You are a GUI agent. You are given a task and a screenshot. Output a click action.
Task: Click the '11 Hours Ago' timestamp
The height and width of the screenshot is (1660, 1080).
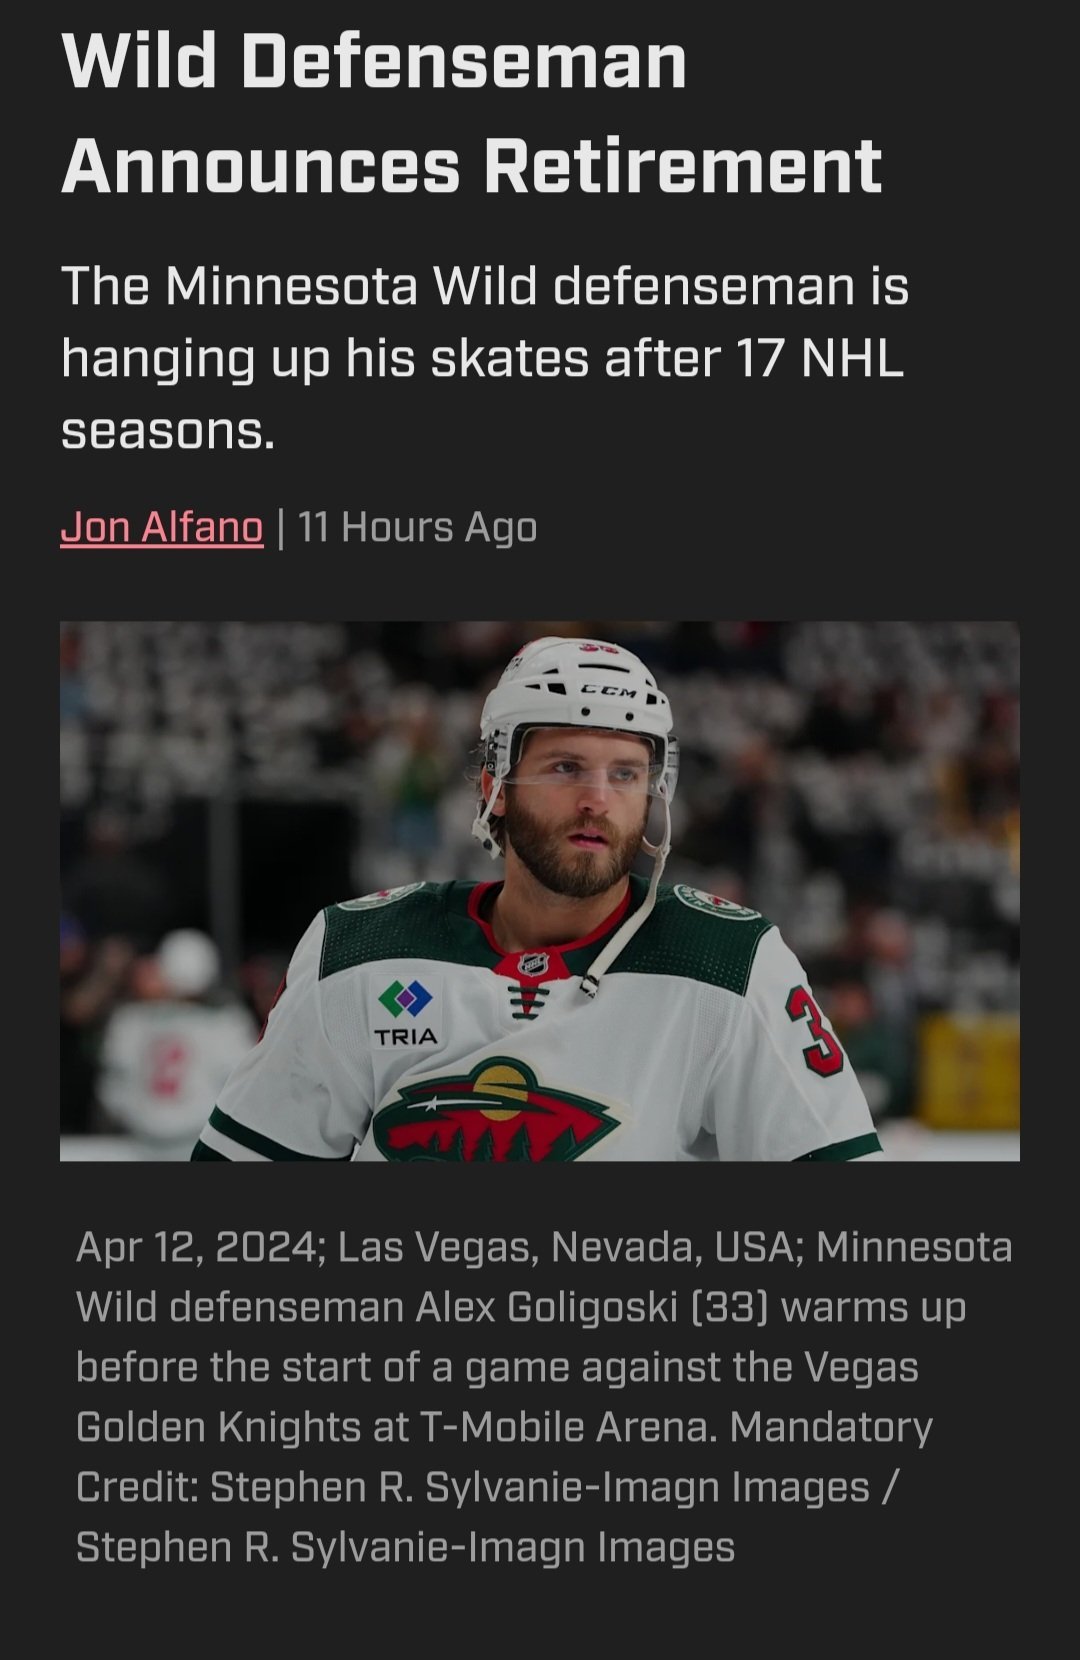pyautogui.click(x=417, y=527)
